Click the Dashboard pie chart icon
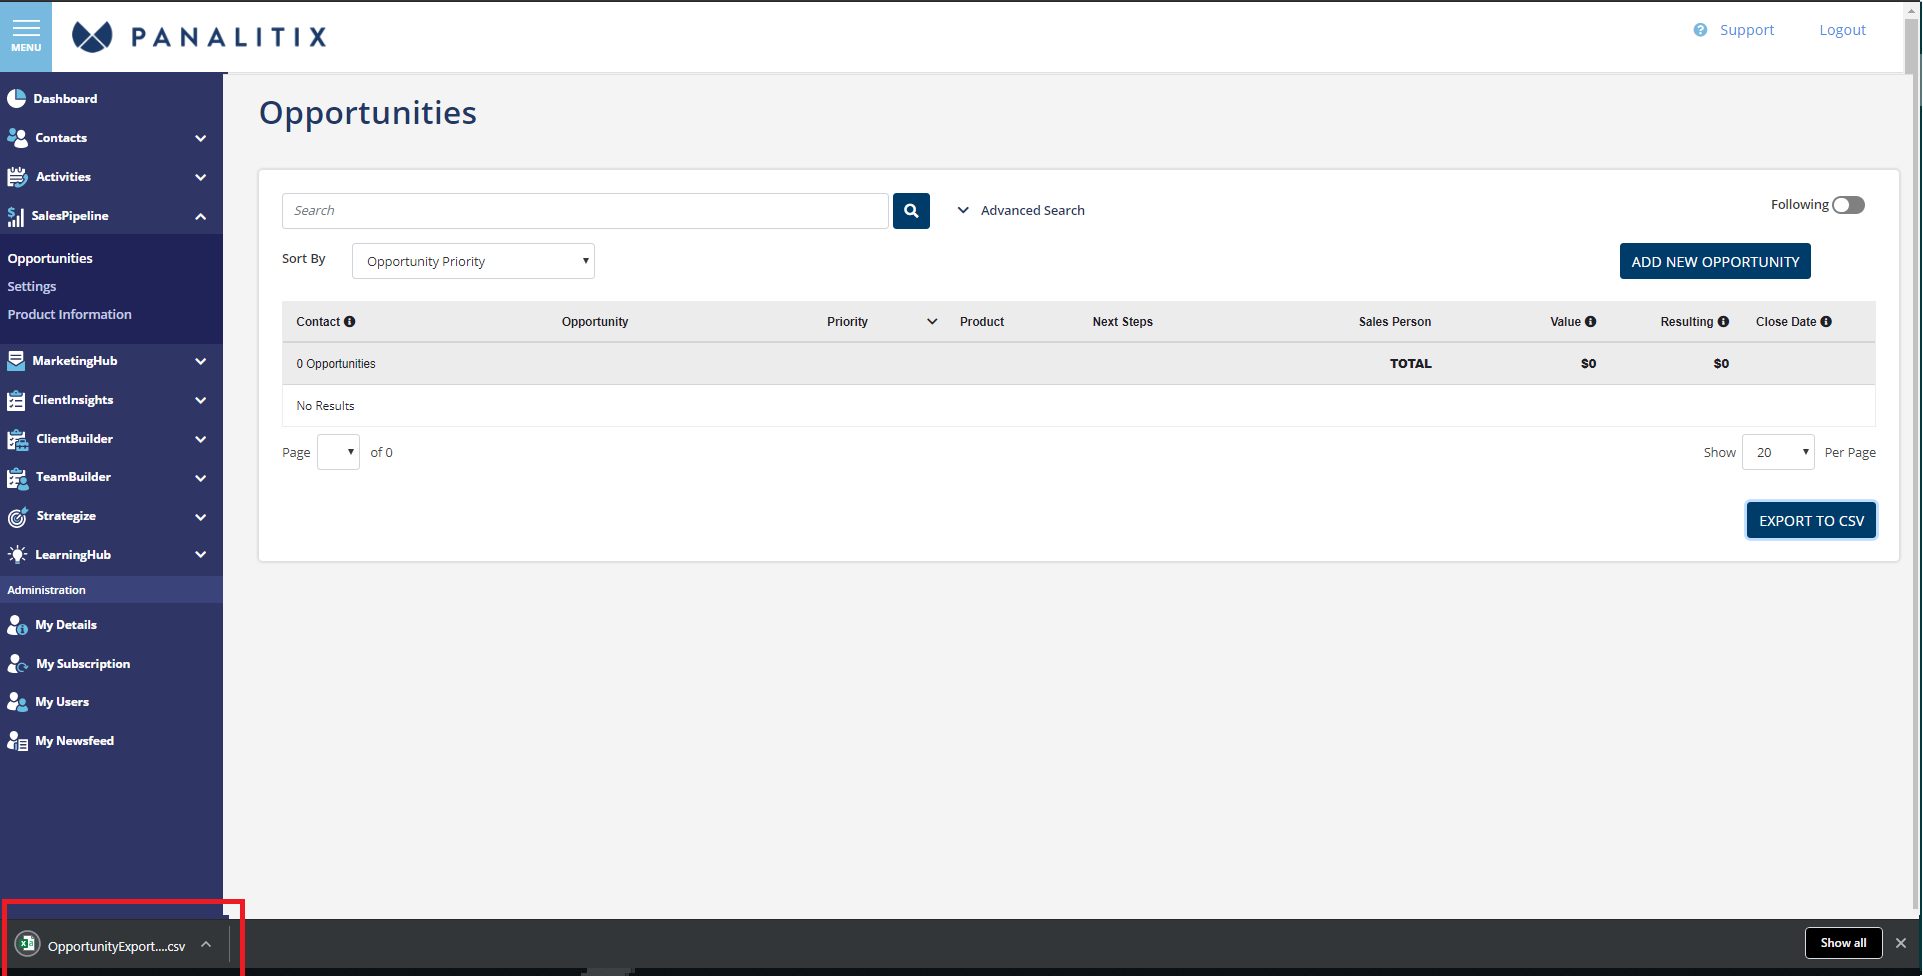The image size is (1923, 976). click(x=17, y=98)
